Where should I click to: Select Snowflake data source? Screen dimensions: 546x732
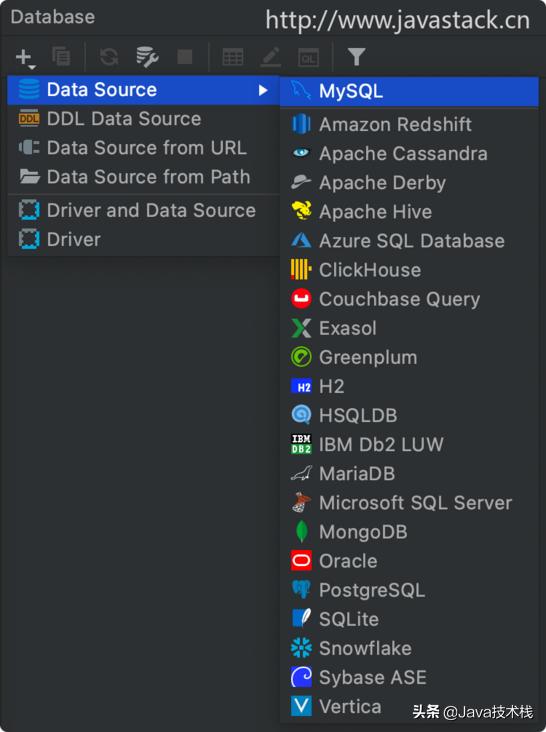point(409,648)
